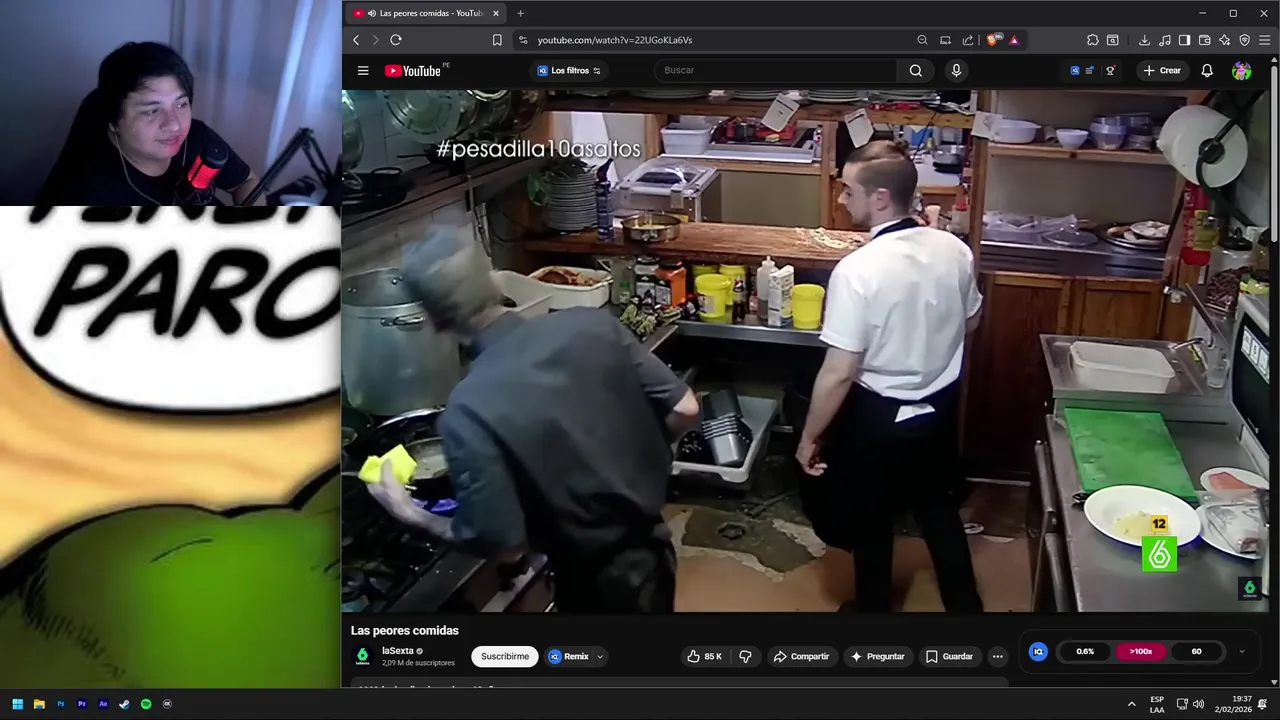Viewport: 1280px width, 720px height.
Task: Dislike the video with thumbs down
Action: pos(745,656)
